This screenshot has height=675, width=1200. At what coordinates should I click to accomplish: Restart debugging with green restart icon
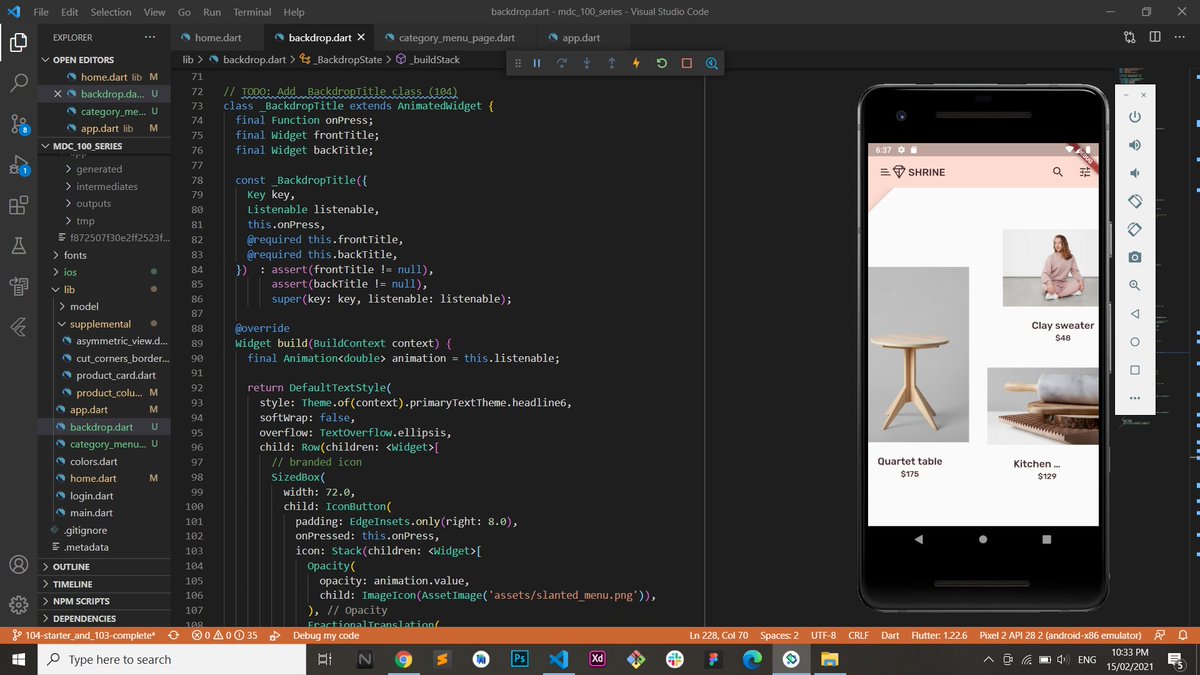point(662,63)
